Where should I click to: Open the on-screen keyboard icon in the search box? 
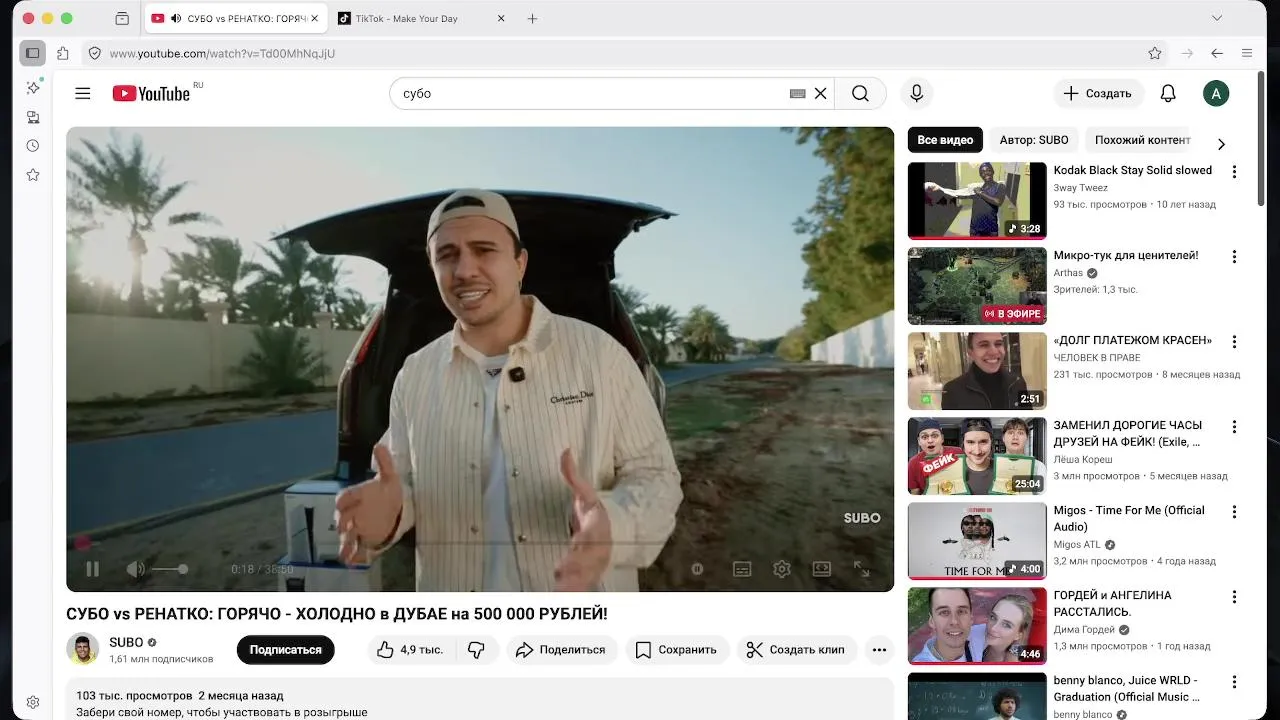(797, 93)
